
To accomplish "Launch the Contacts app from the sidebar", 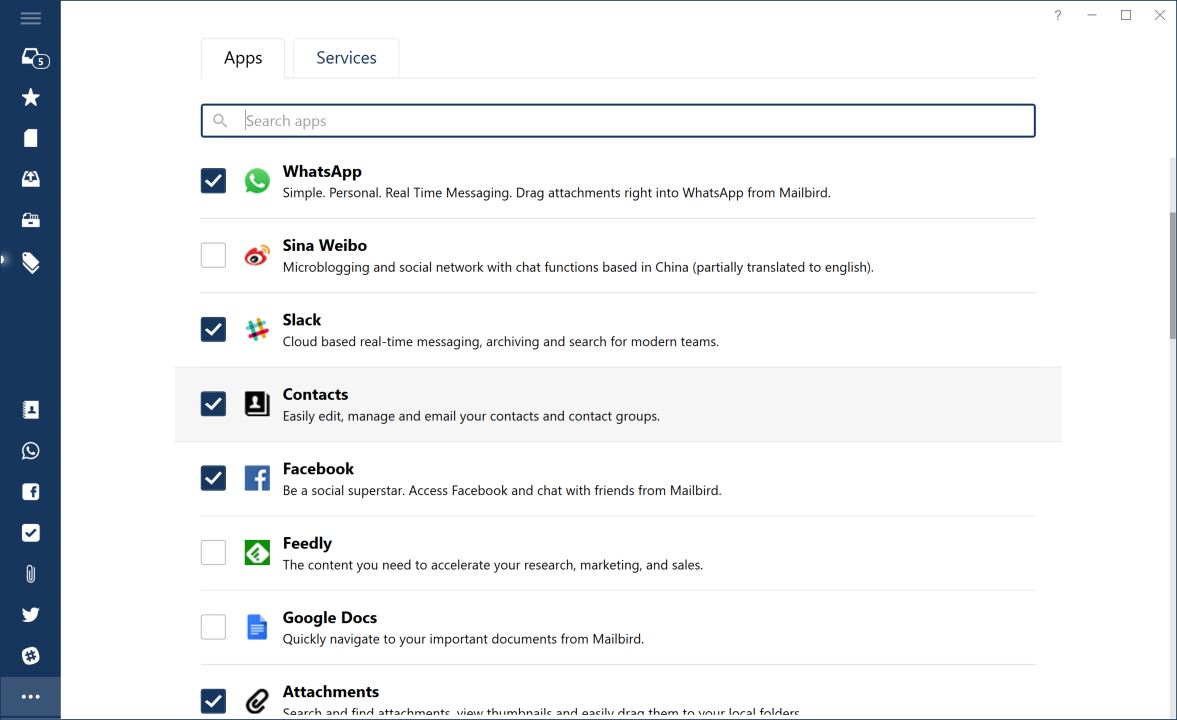I will pyautogui.click(x=31, y=410).
